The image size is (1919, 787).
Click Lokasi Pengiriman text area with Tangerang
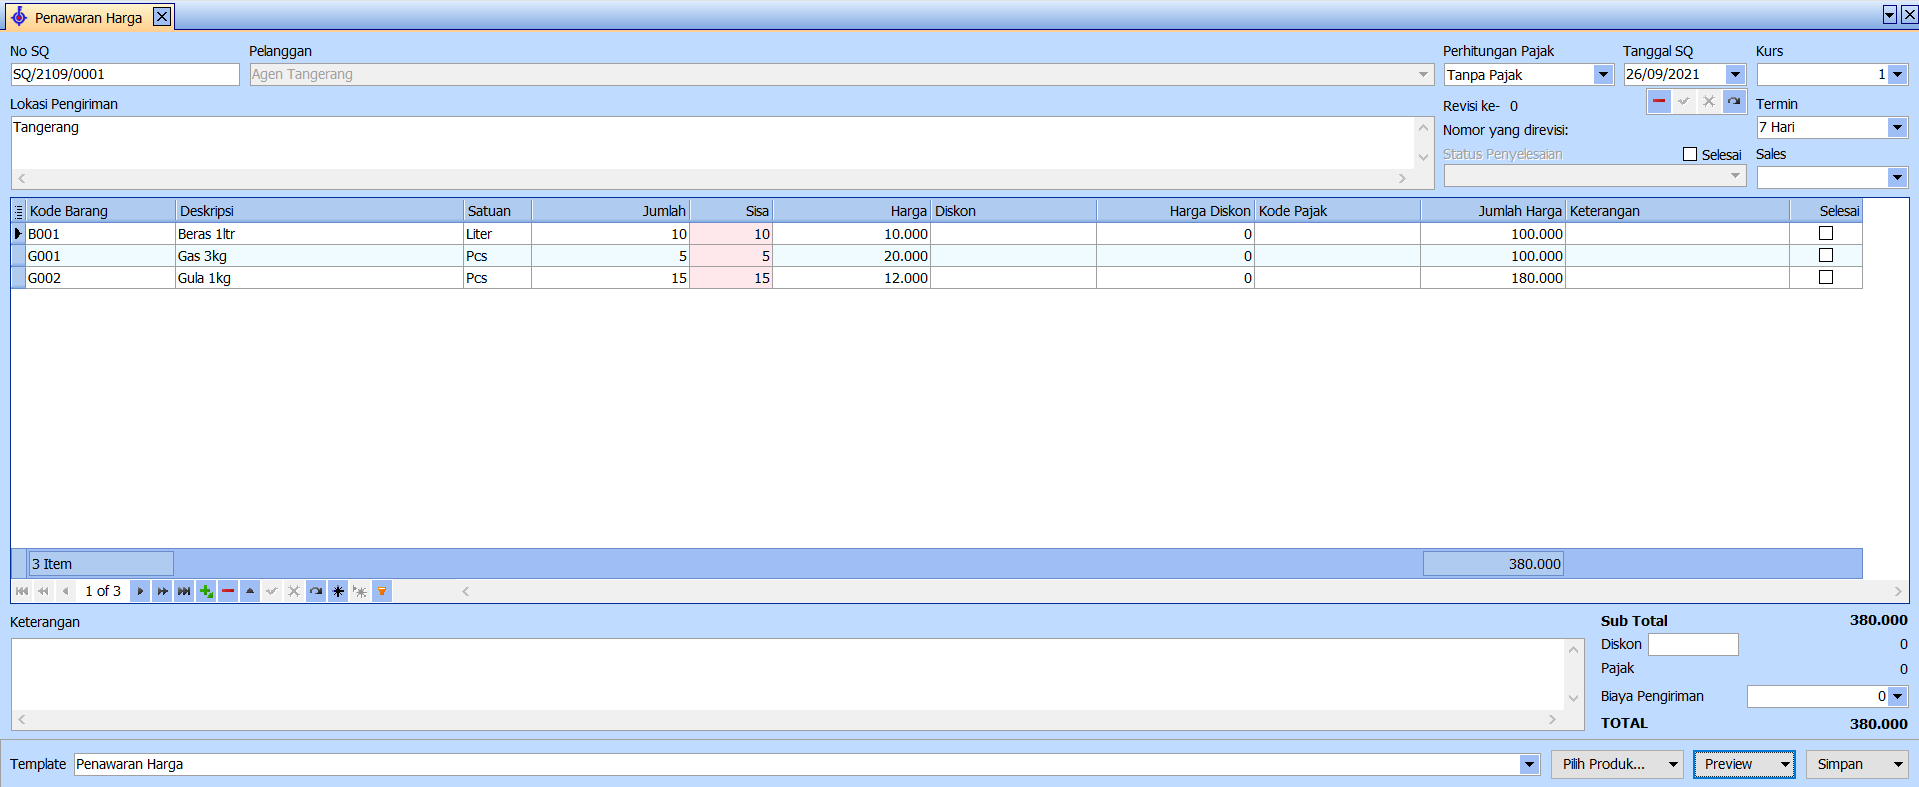(x=712, y=143)
